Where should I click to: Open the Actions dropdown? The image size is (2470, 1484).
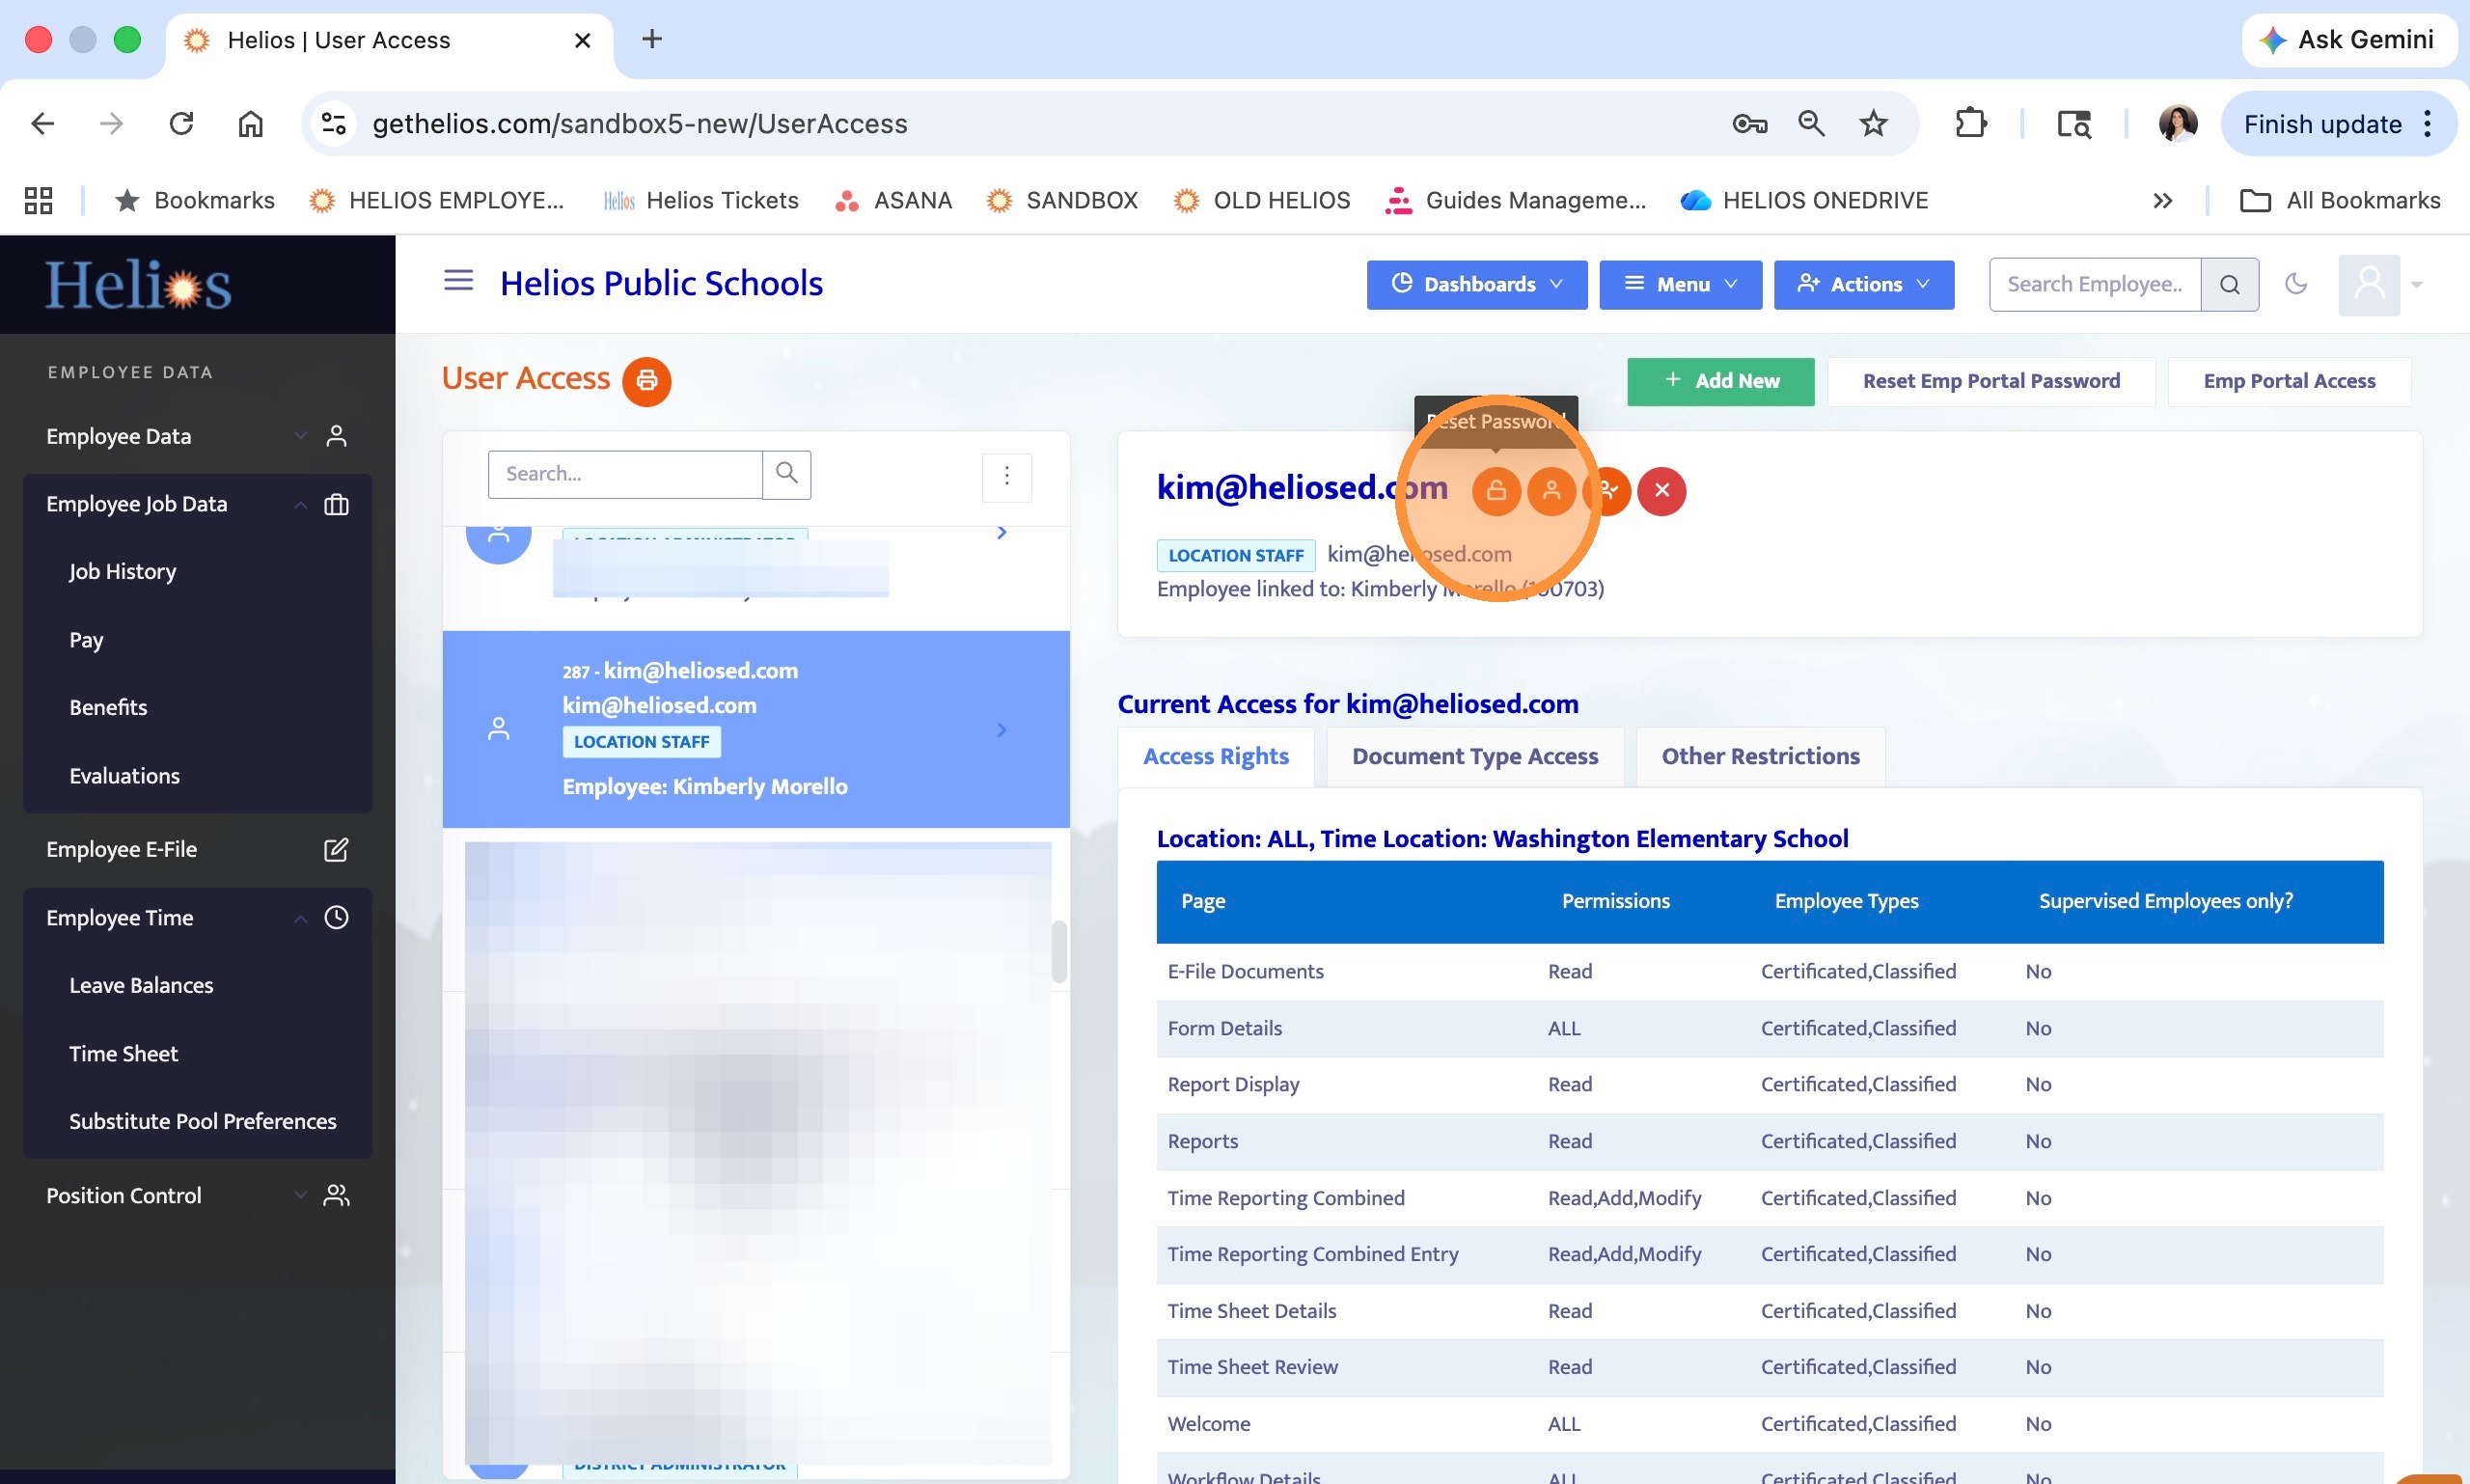point(1863,285)
